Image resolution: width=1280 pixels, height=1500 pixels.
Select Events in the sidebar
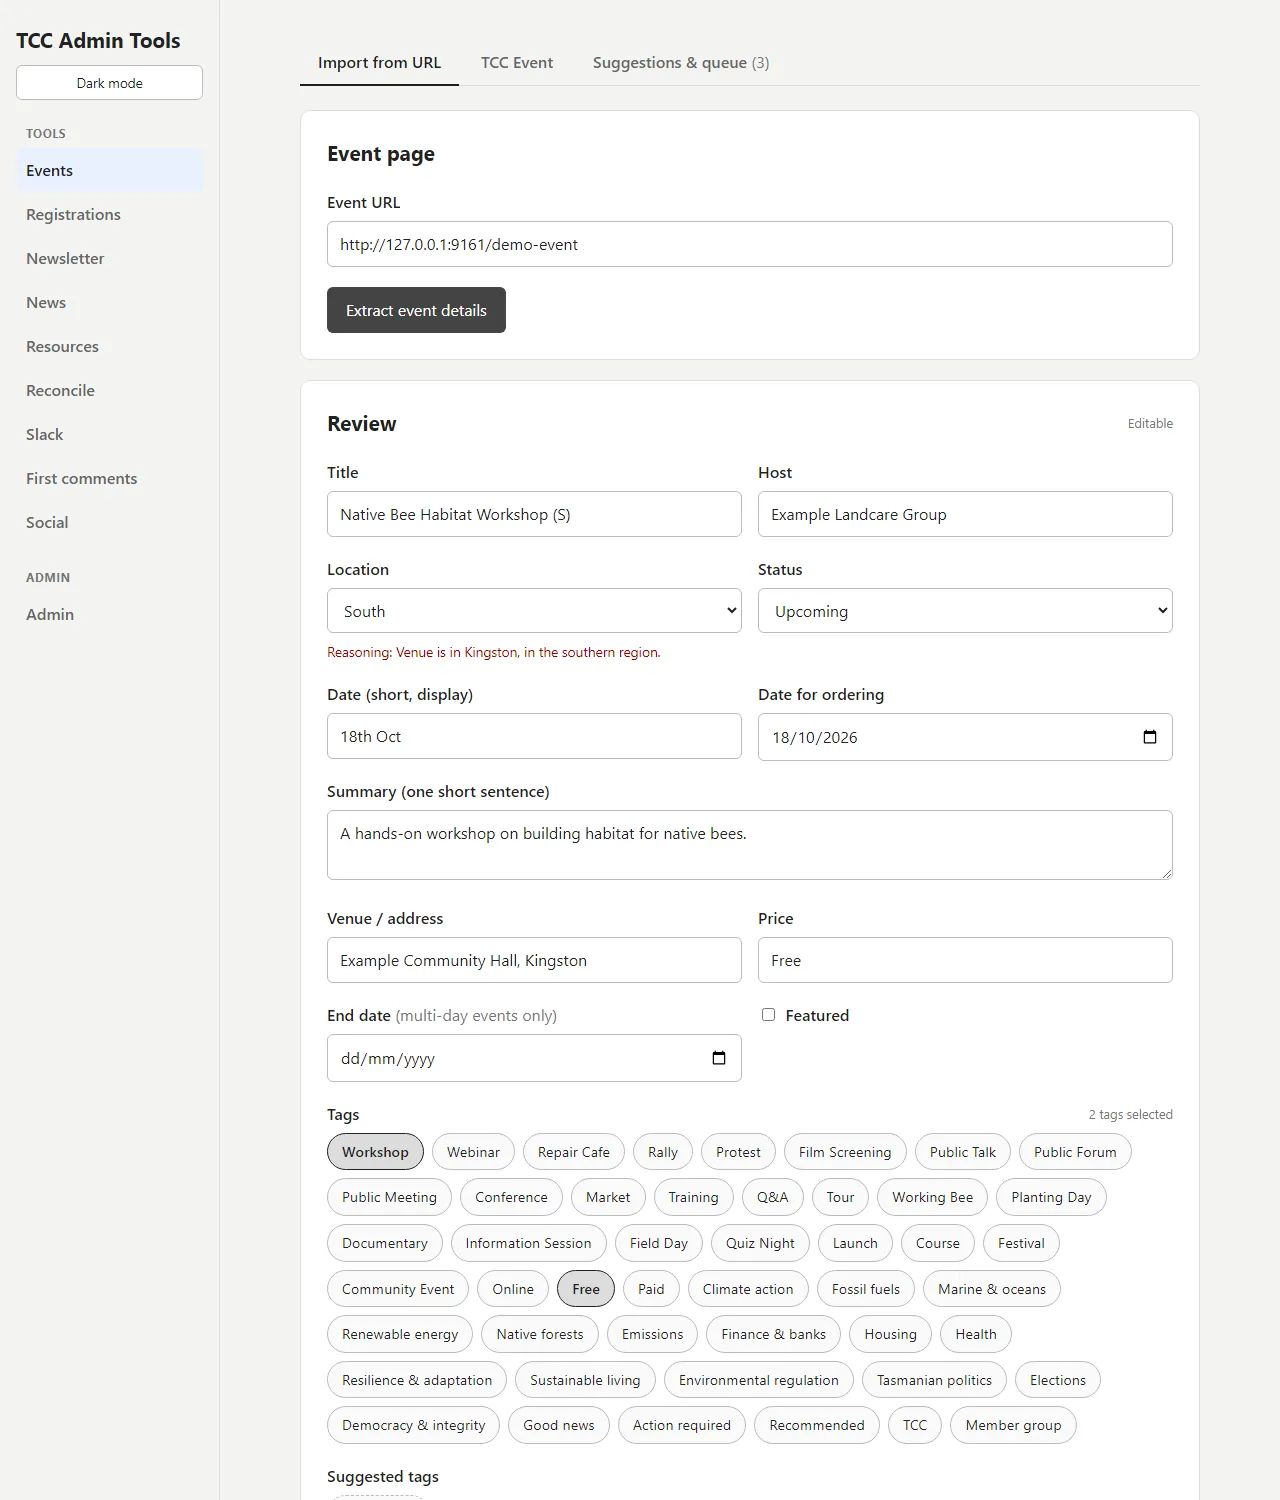109,171
